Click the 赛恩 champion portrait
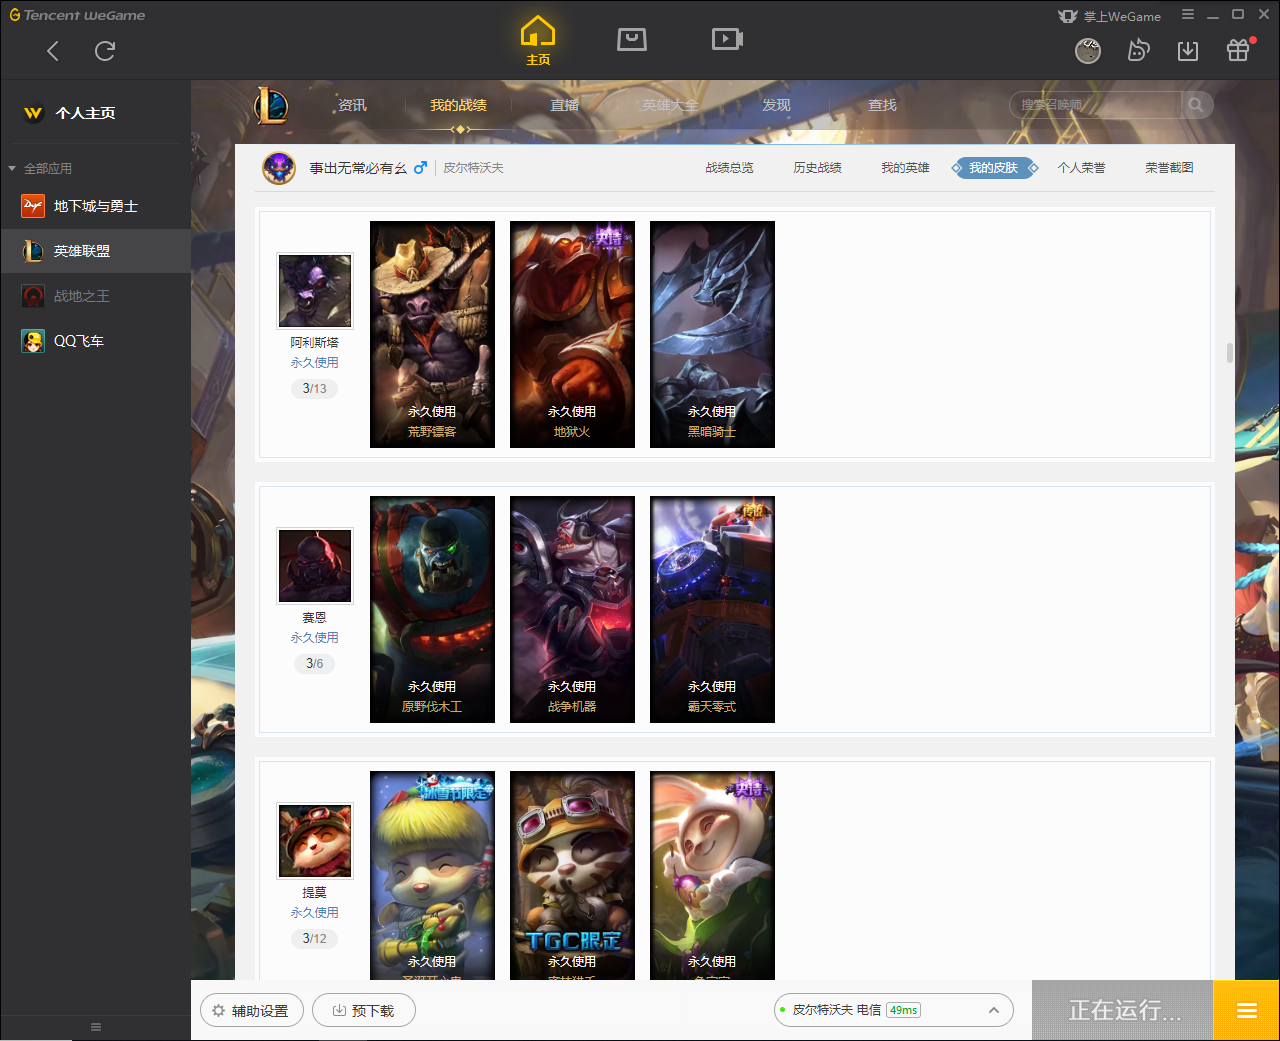This screenshot has height=1041, width=1280. click(x=315, y=566)
